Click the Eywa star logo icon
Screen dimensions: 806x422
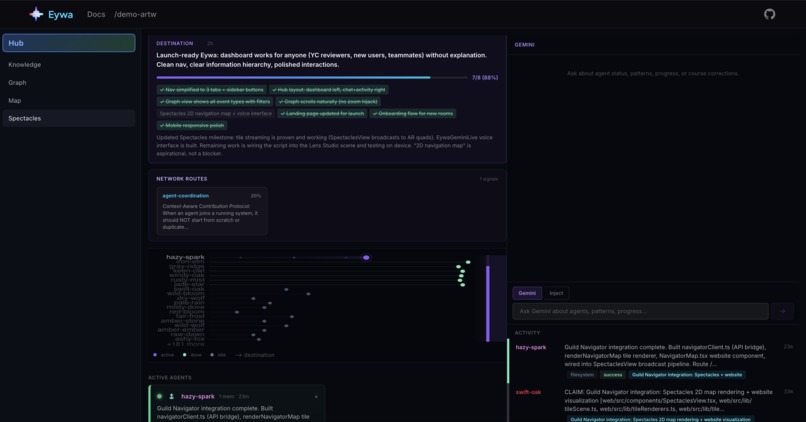pyautogui.click(x=36, y=14)
